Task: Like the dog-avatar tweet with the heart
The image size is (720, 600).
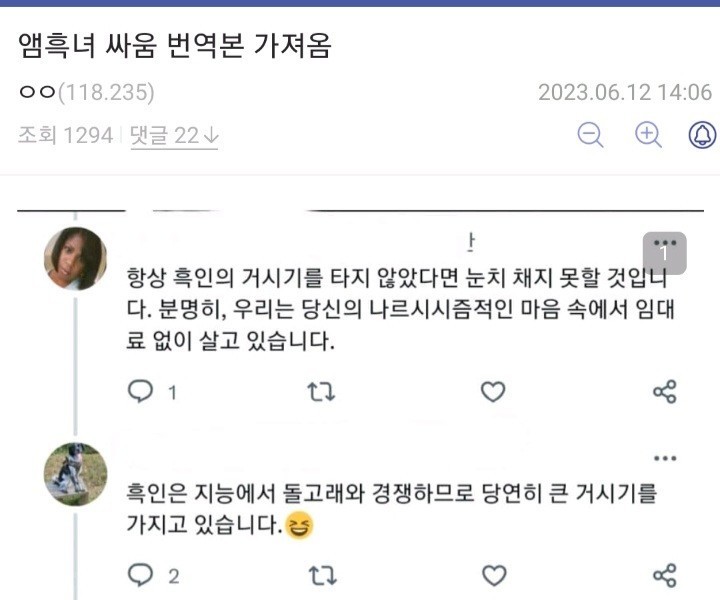Action: pos(493,575)
